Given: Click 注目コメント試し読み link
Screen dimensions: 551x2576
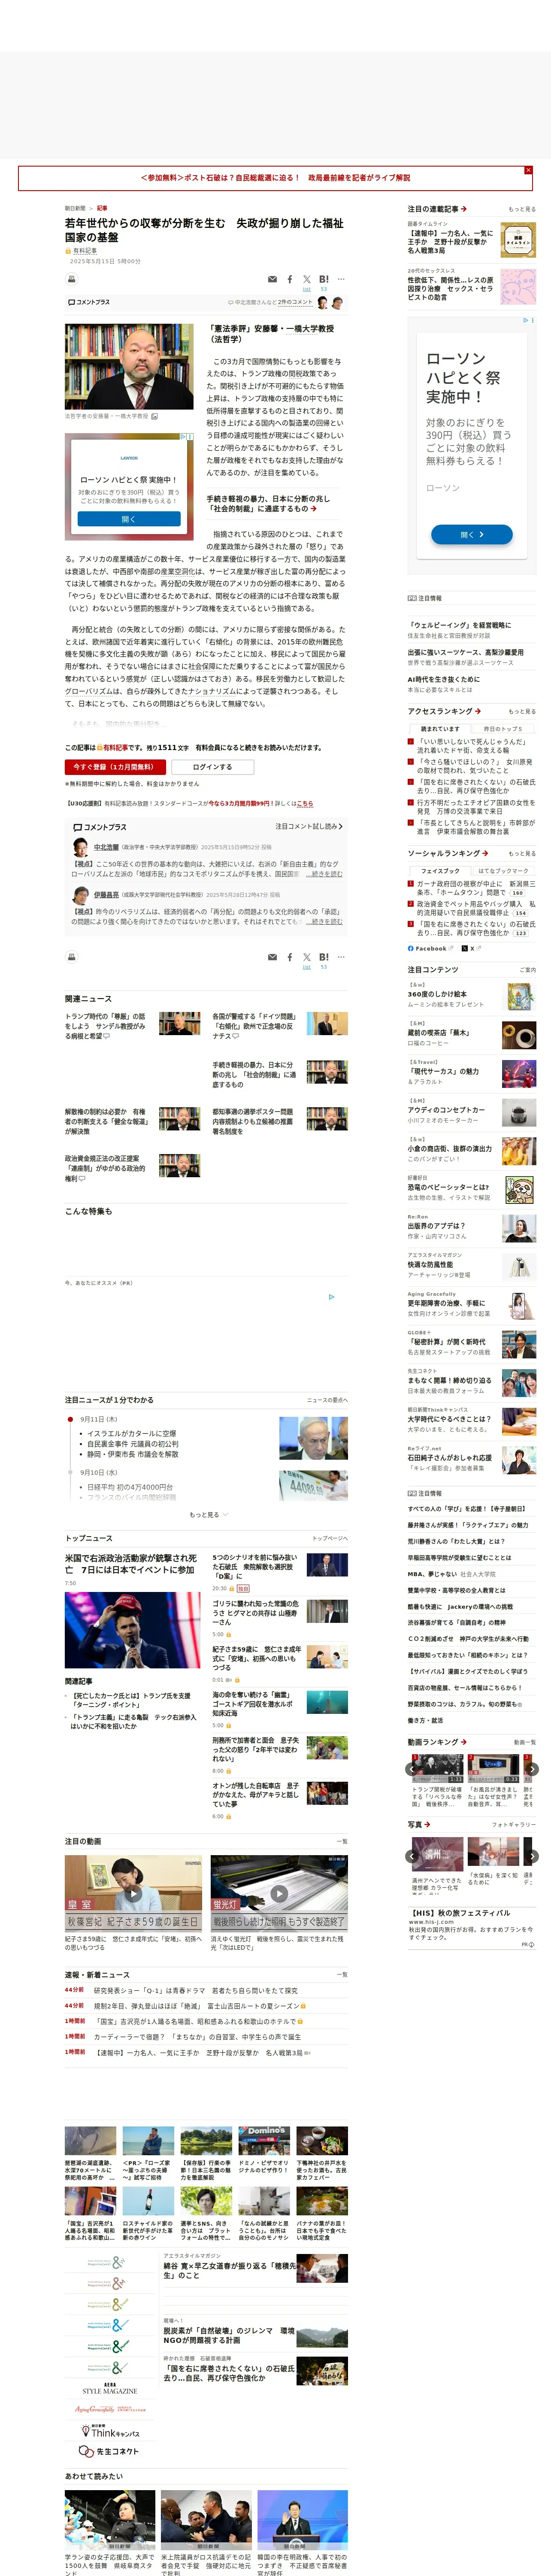Looking at the screenshot, I should tap(308, 826).
